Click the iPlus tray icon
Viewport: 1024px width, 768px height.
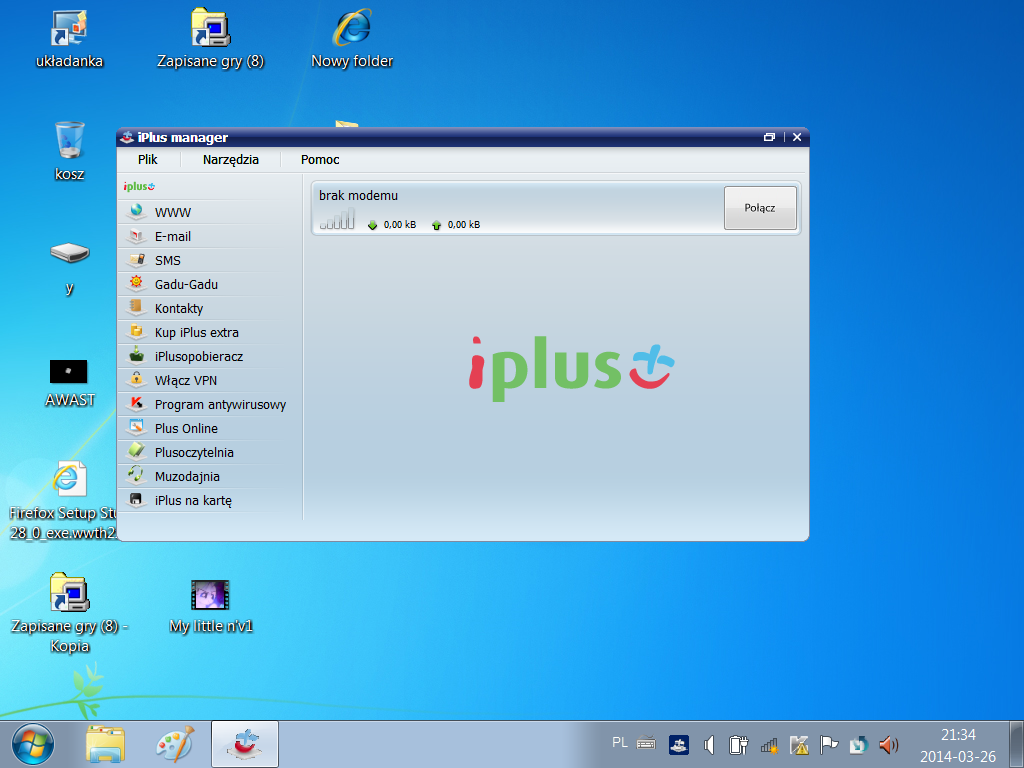click(x=679, y=744)
